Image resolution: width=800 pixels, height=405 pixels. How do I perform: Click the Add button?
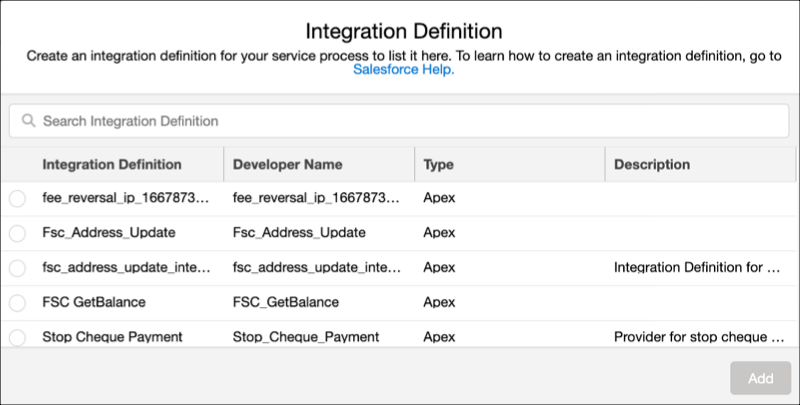(x=760, y=378)
